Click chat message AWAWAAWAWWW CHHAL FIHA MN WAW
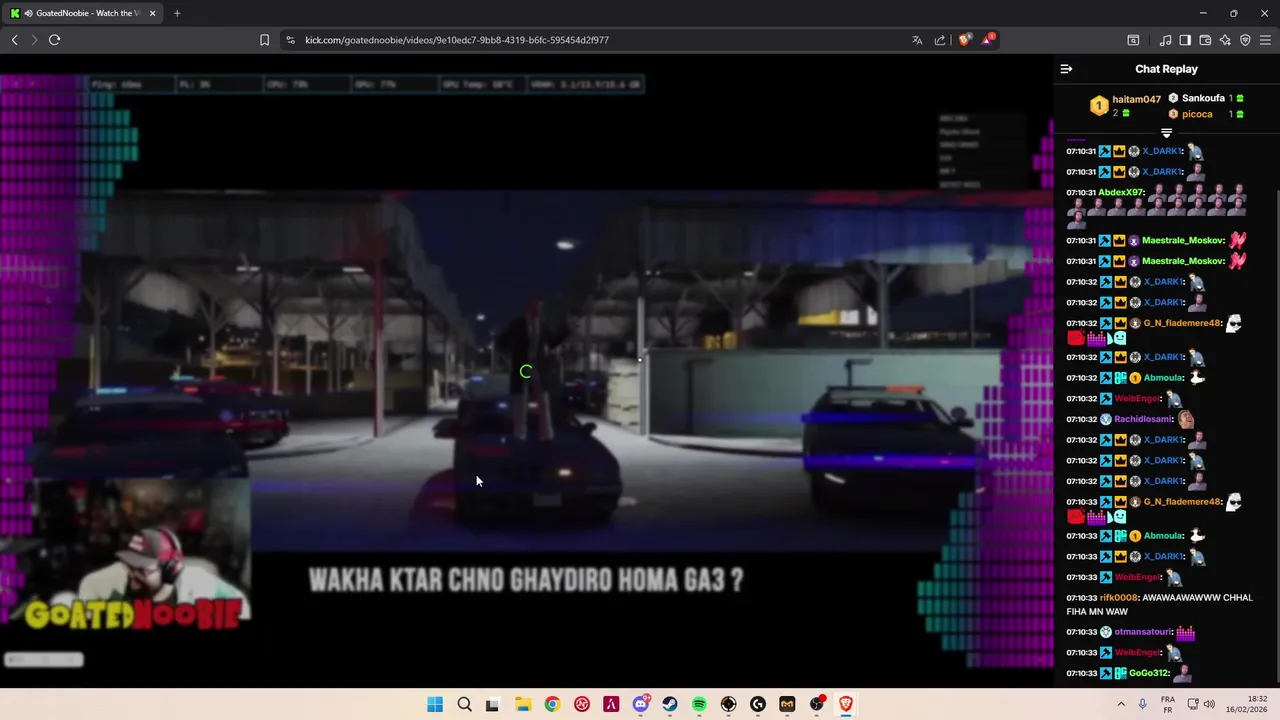Image resolution: width=1280 pixels, height=720 pixels. 1159,604
